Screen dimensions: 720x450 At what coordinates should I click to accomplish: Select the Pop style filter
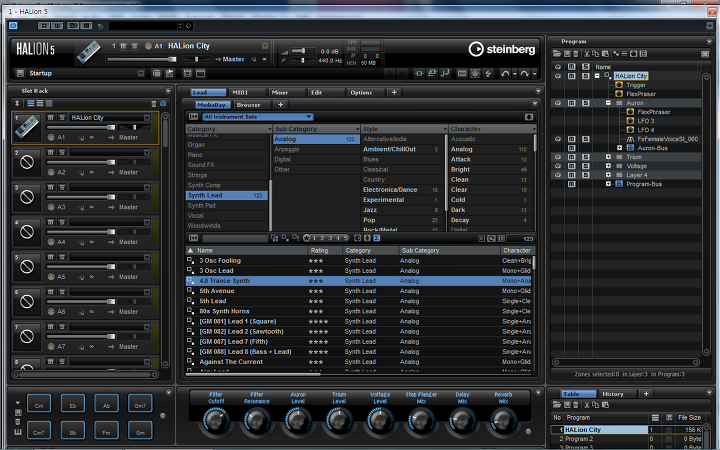(x=400, y=220)
